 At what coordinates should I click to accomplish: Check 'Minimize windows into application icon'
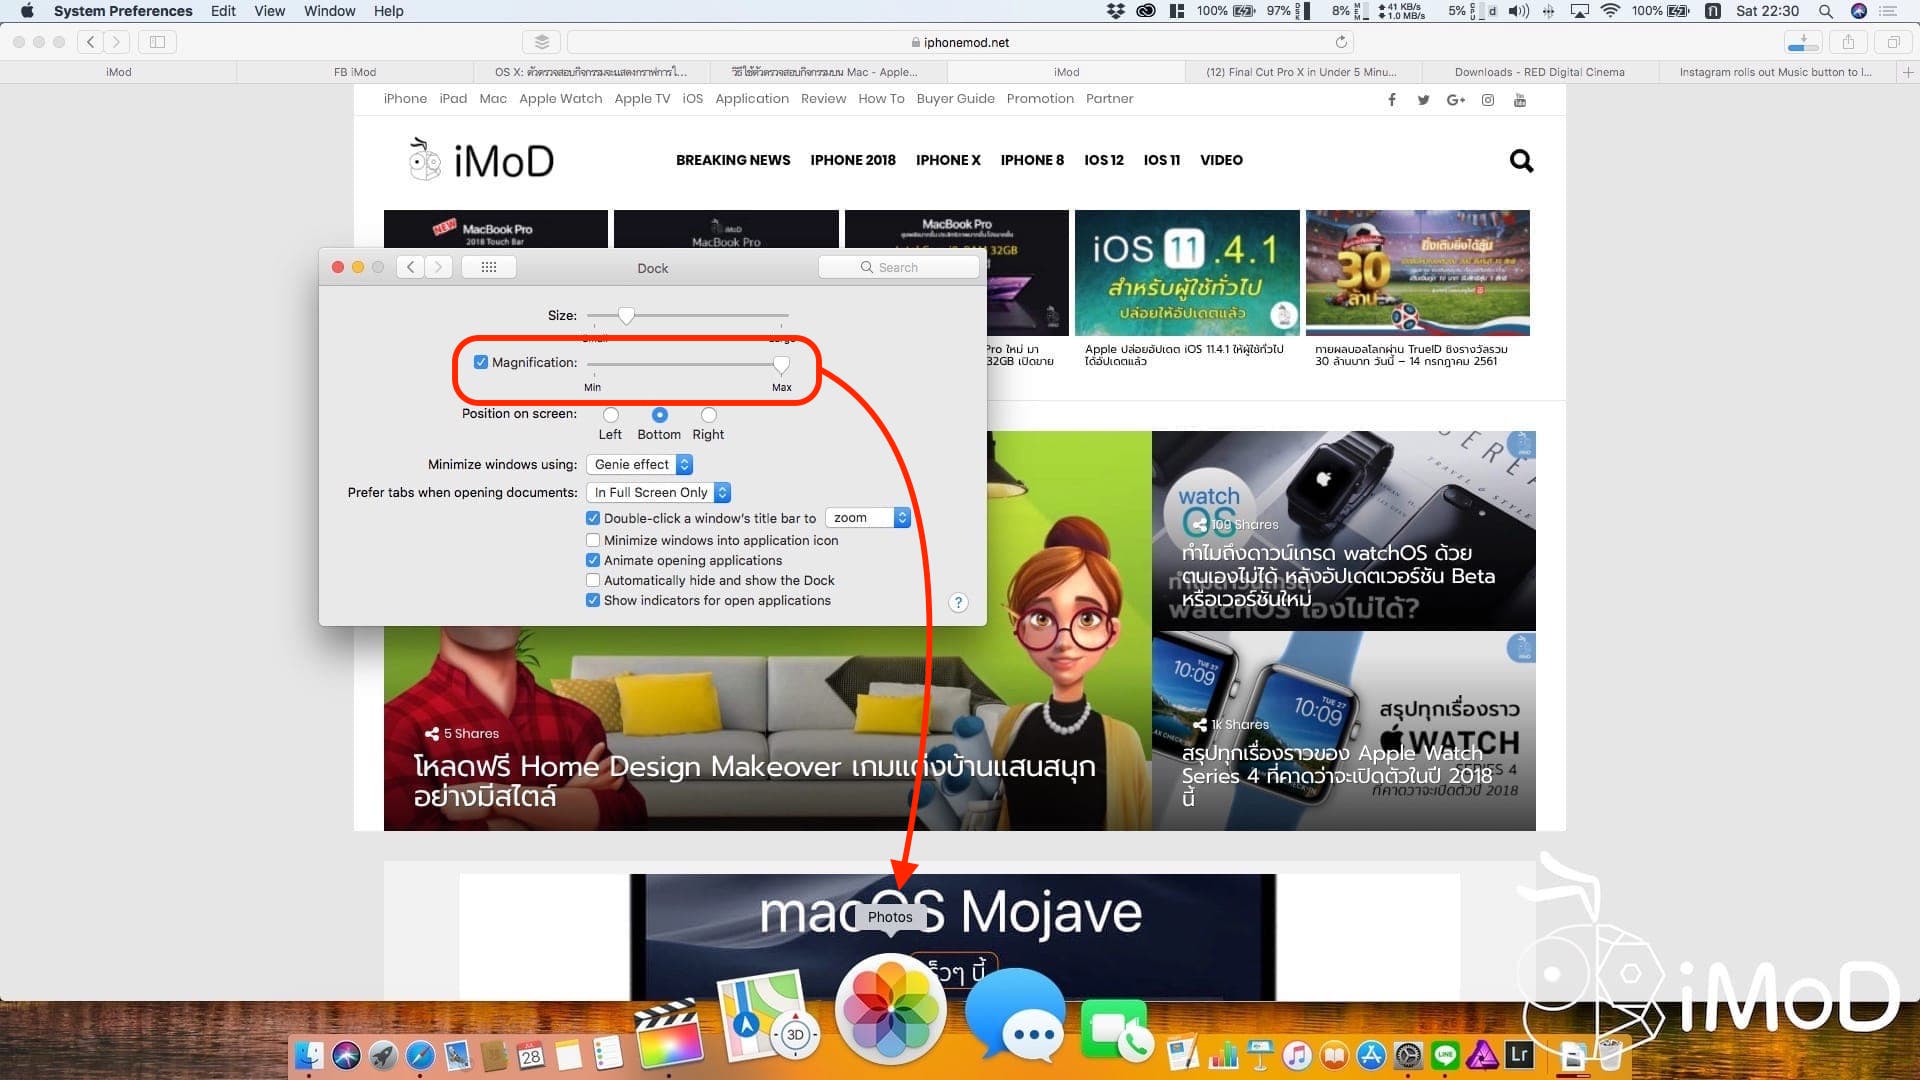[593, 540]
